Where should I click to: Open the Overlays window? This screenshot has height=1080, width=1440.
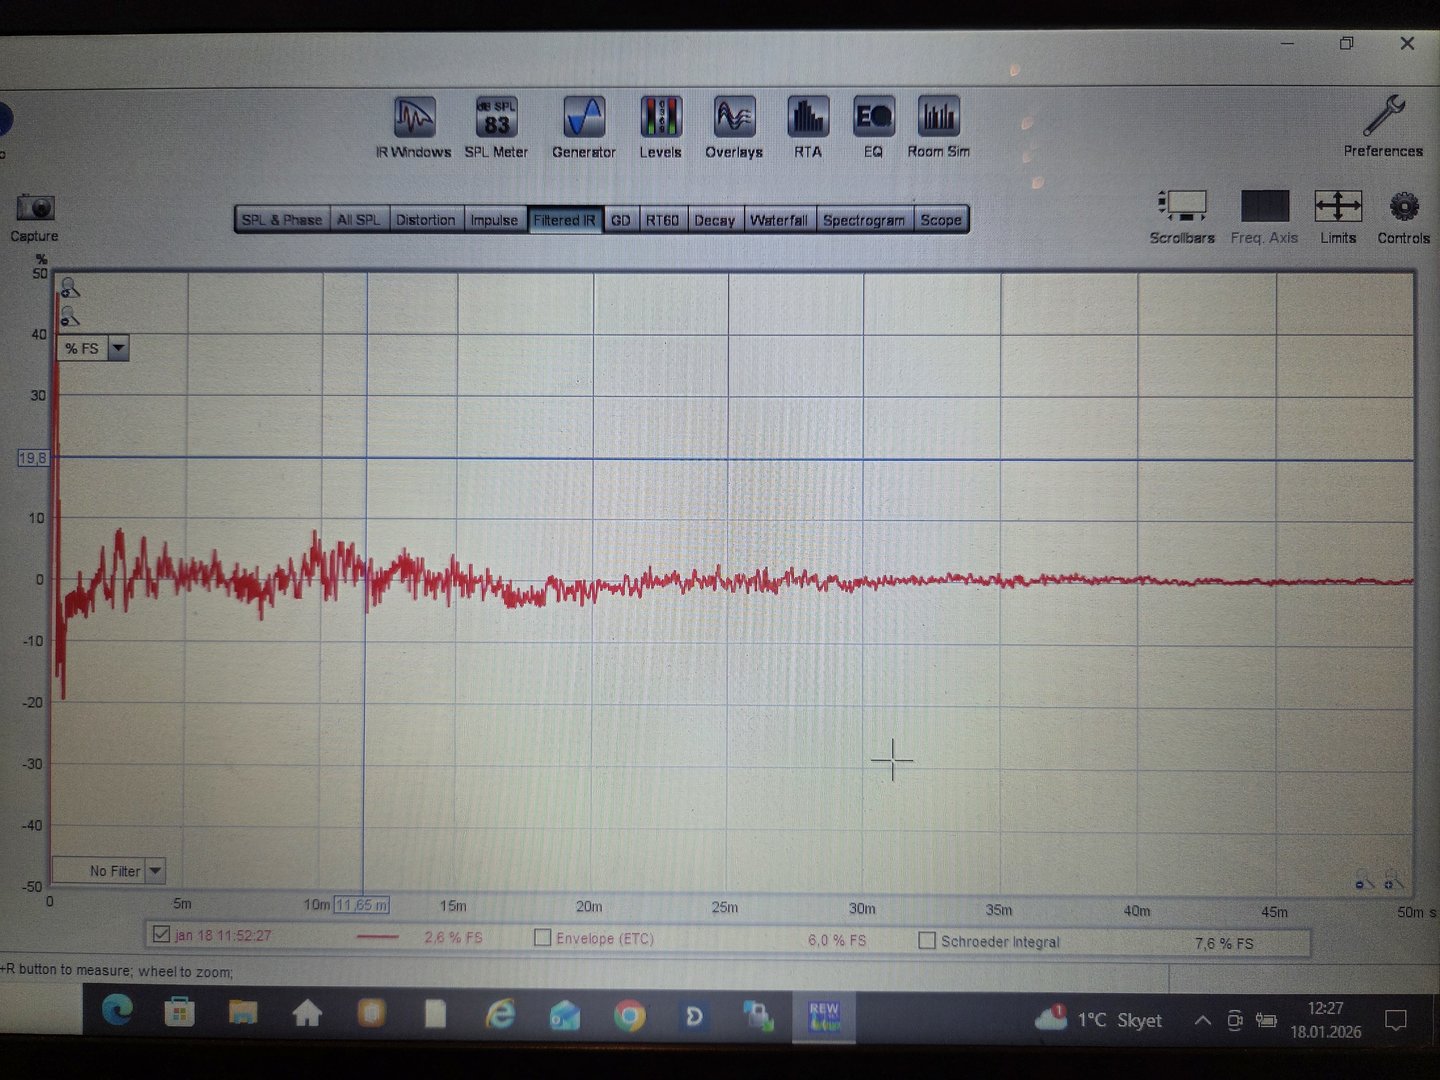[x=734, y=127]
